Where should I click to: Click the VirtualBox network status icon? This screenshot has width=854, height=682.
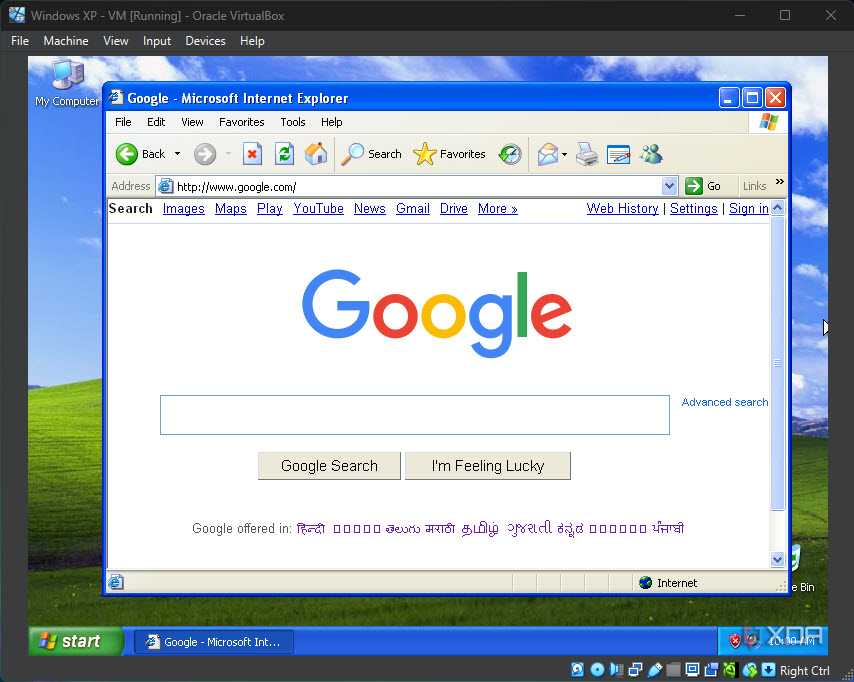click(x=635, y=669)
